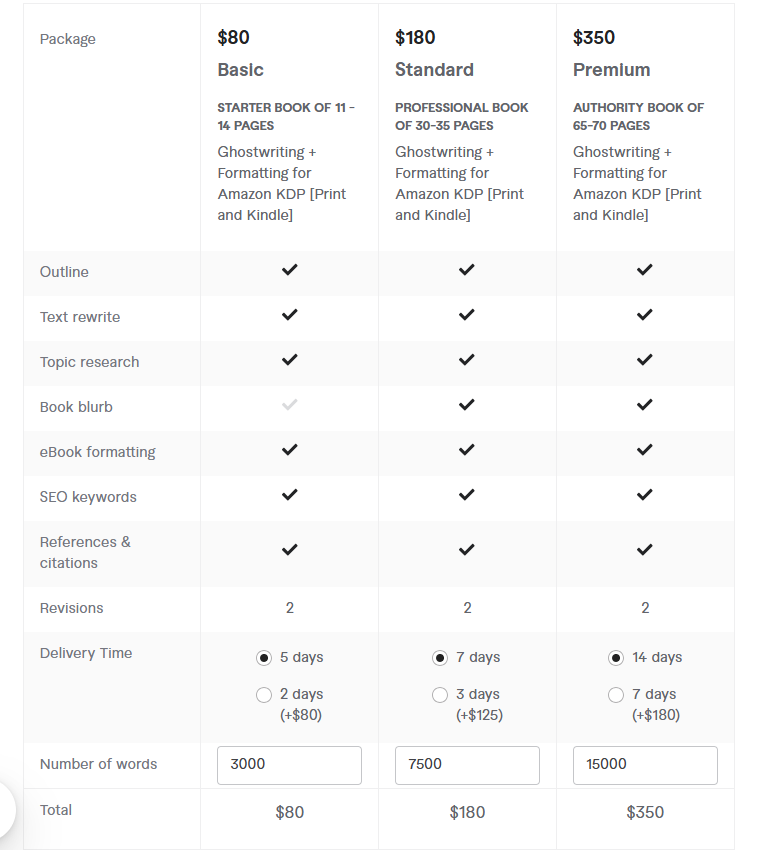Click the Standard 7500 words input field
This screenshot has width=762, height=850.
pos(467,765)
